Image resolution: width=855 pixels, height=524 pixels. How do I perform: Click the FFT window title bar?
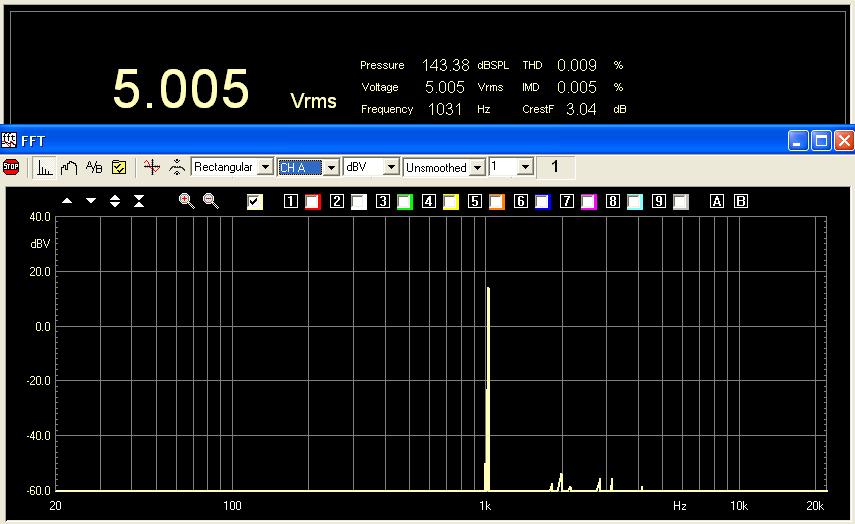tap(400, 141)
